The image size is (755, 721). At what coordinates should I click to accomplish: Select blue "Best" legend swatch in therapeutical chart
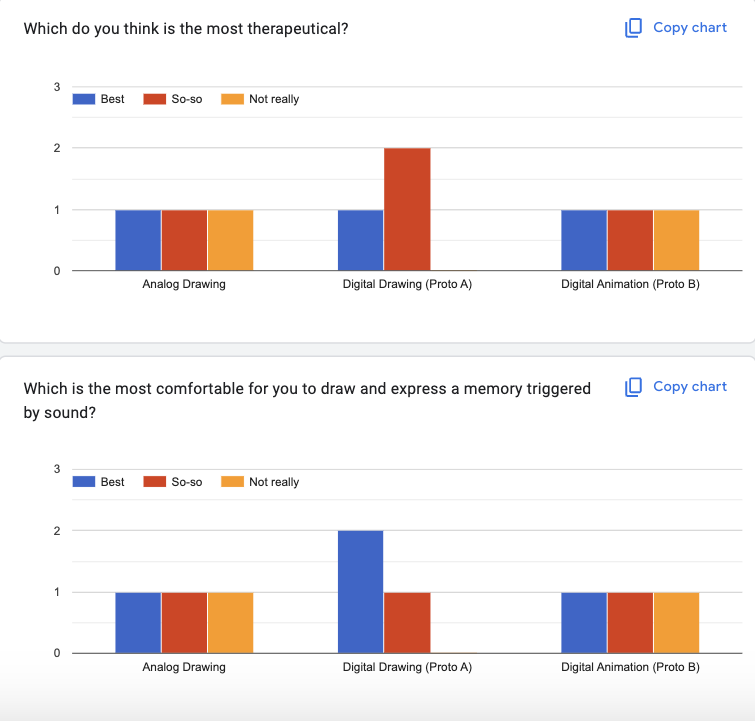[x=84, y=99]
